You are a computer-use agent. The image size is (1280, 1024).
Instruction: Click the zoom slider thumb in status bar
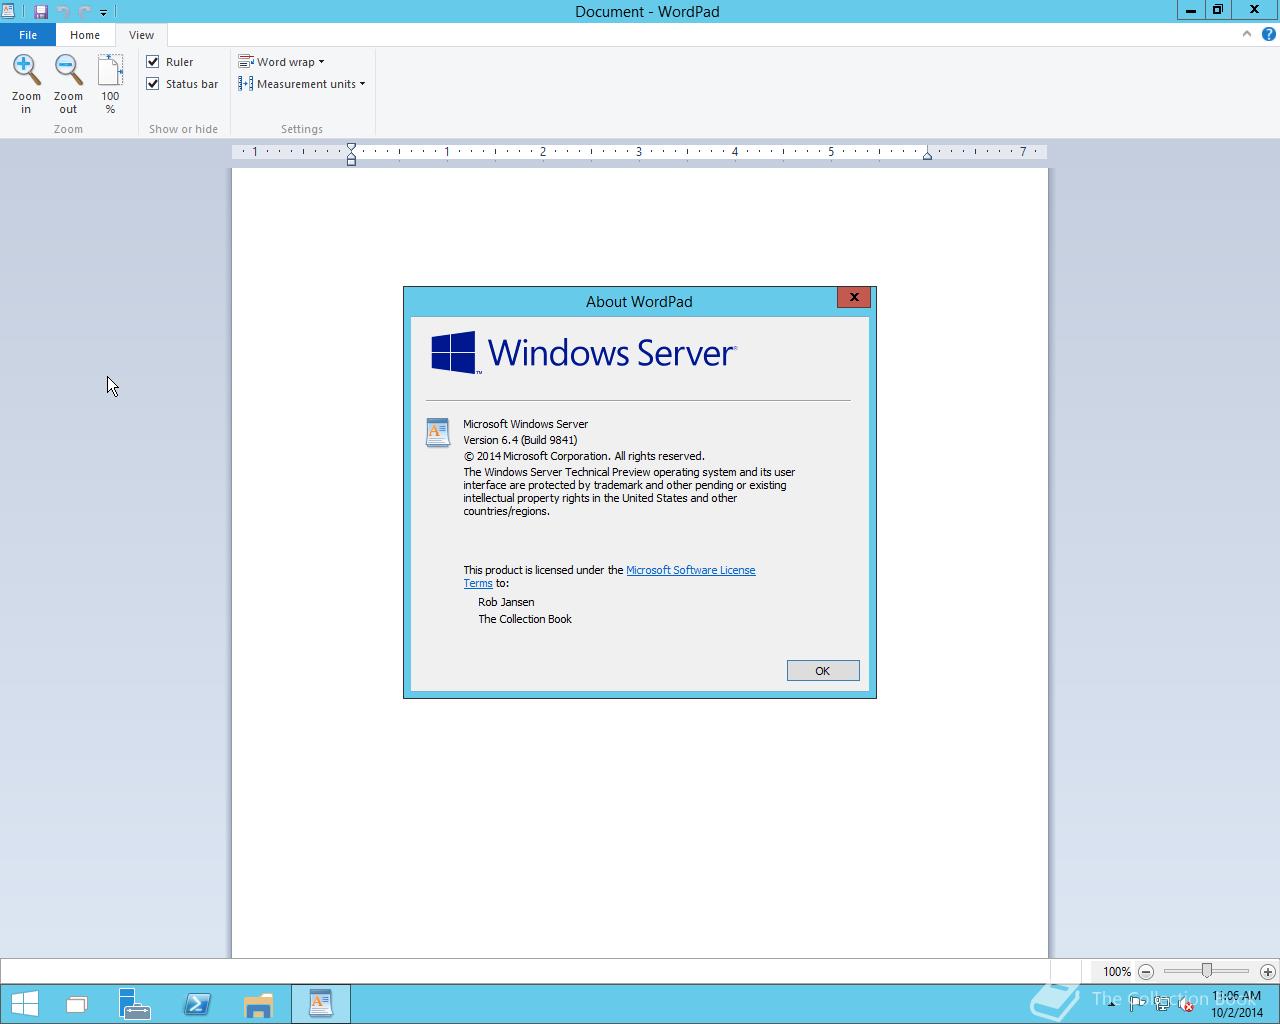(1207, 971)
